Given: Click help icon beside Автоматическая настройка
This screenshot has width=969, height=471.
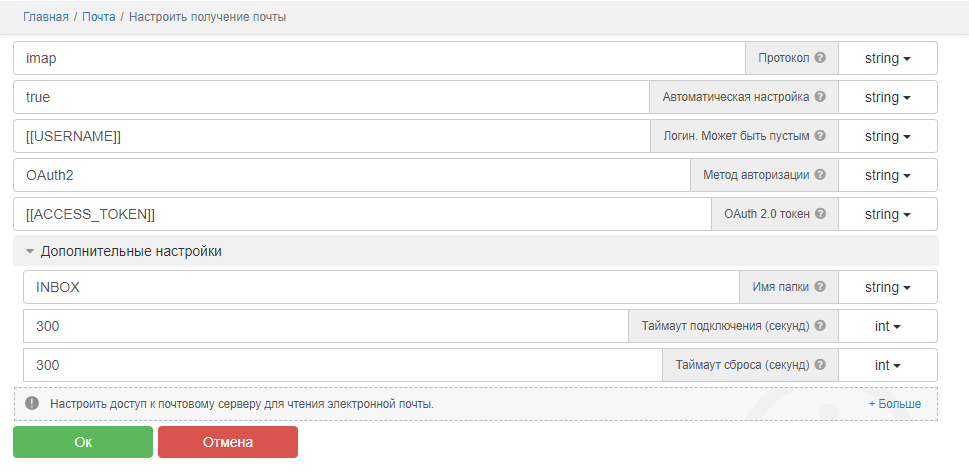Looking at the screenshot, I should coord(820,97).
